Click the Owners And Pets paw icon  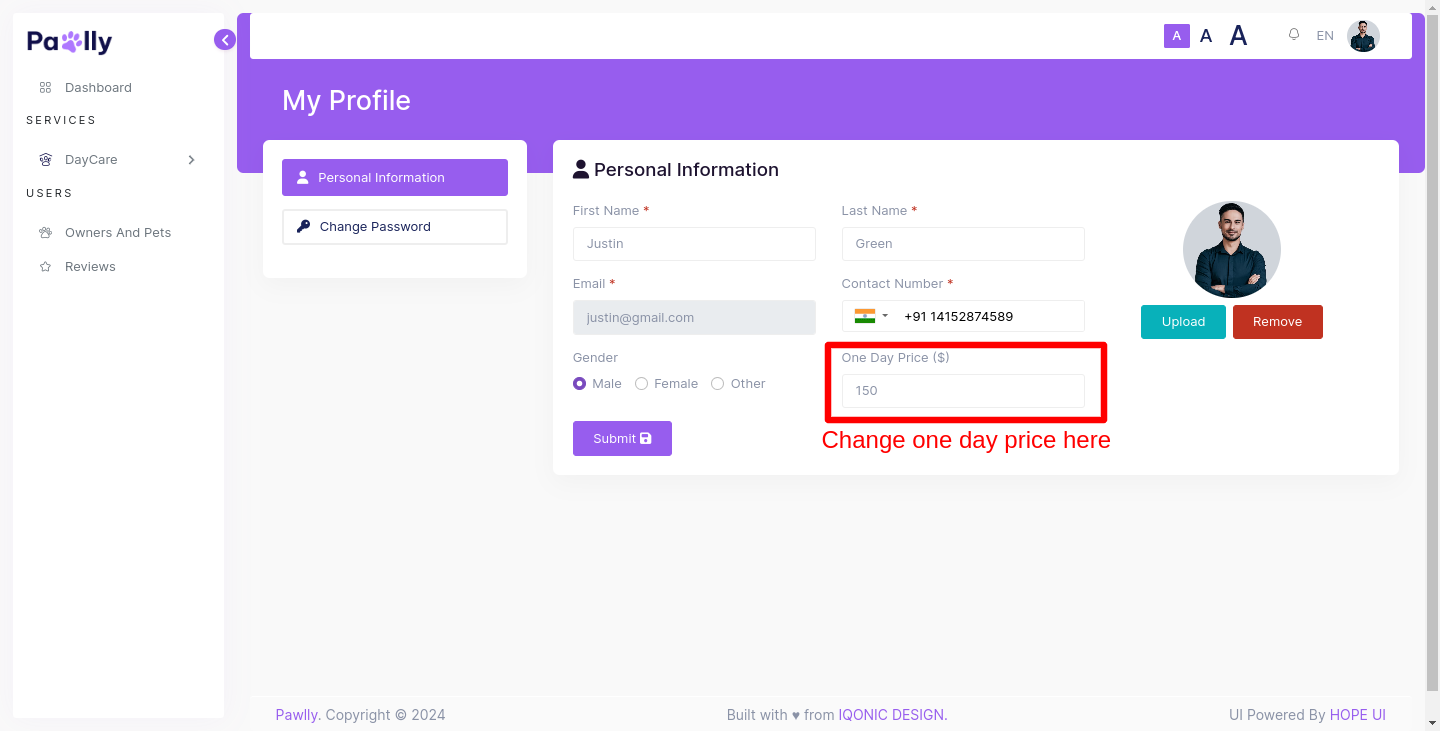pyautogui.click(x=45, y=233)
